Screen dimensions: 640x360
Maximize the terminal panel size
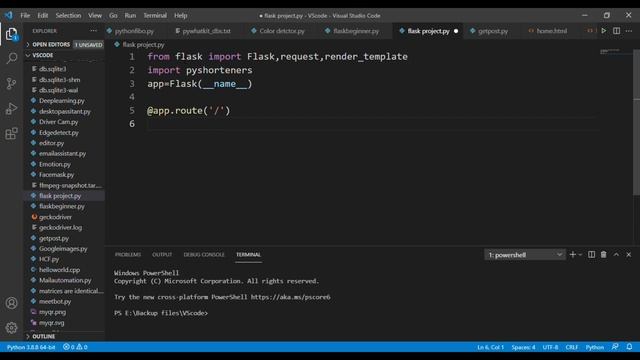tap(616, 255)
